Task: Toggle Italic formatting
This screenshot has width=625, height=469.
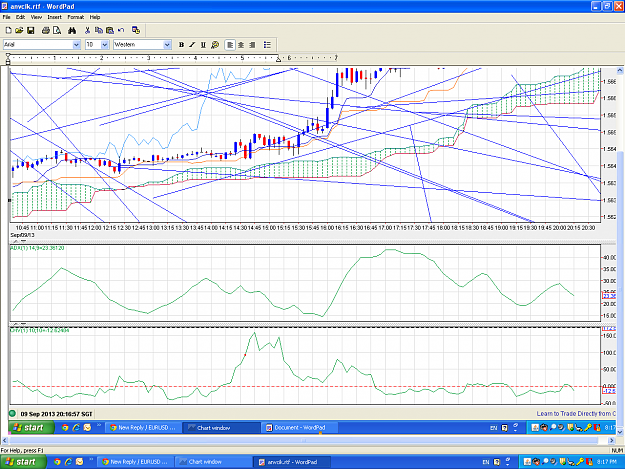Action: 192,45
